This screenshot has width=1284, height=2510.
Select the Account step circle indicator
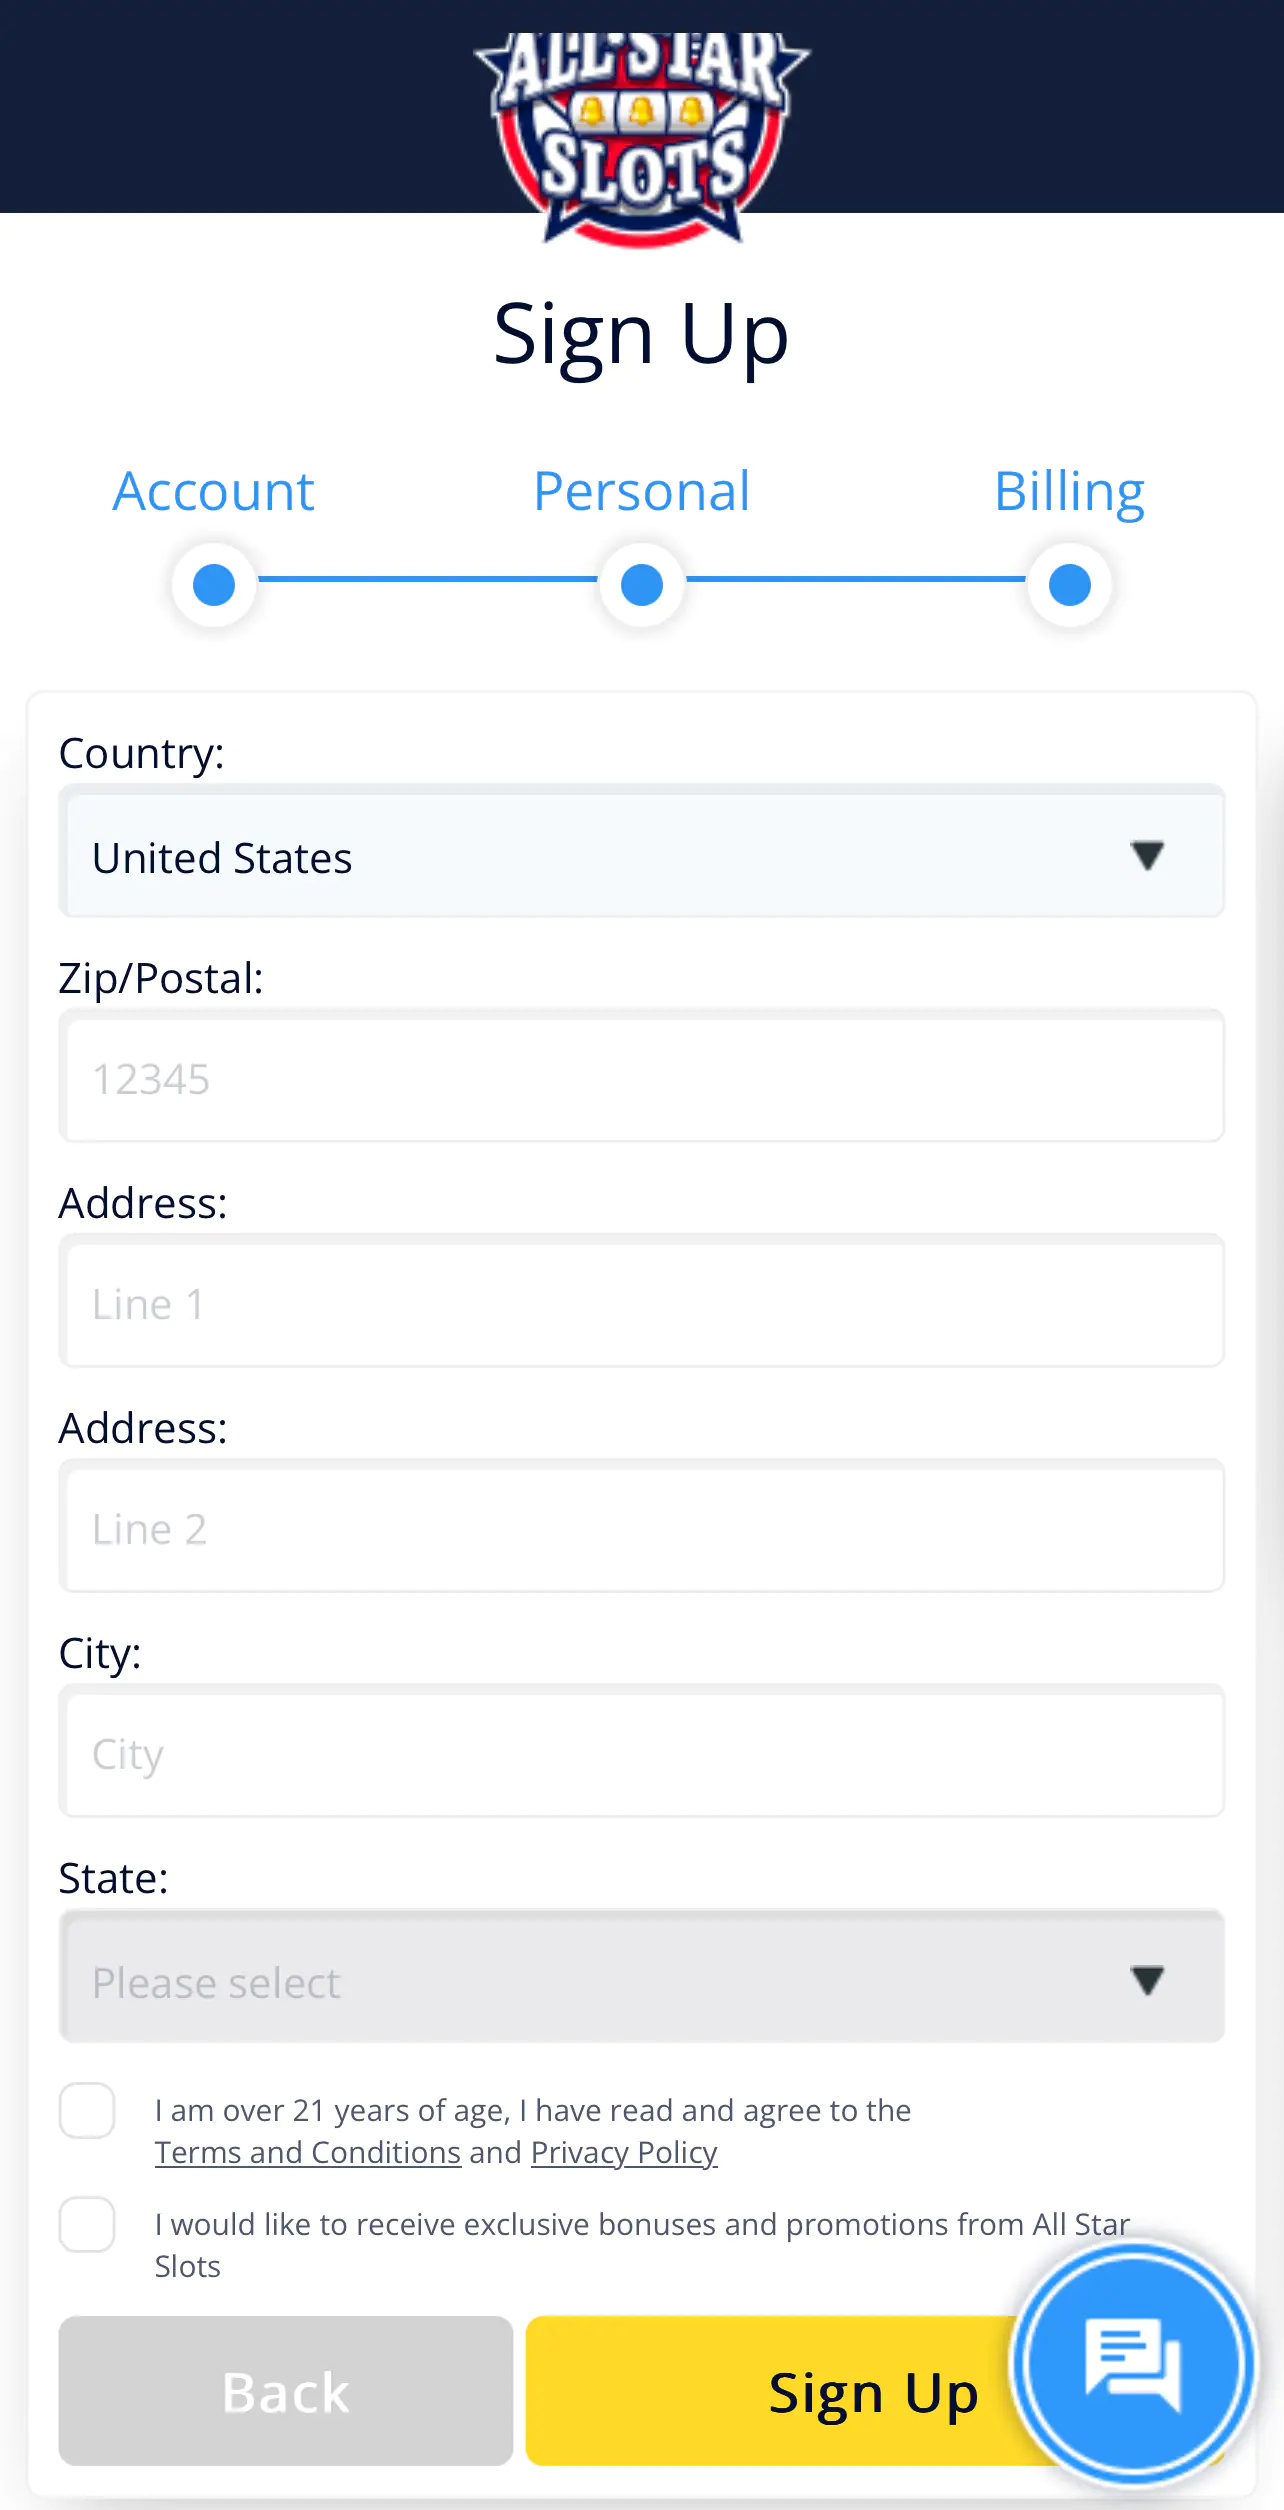tap(214, 585)
